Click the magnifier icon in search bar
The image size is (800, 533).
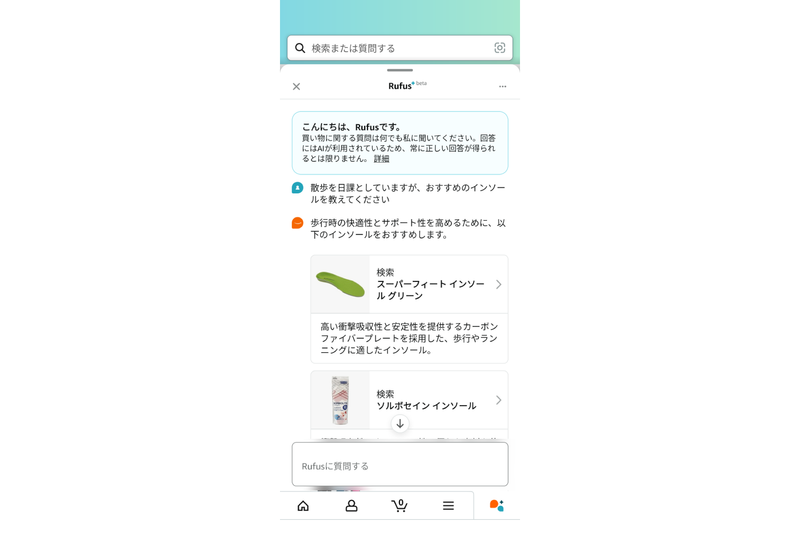pos(300,48)
